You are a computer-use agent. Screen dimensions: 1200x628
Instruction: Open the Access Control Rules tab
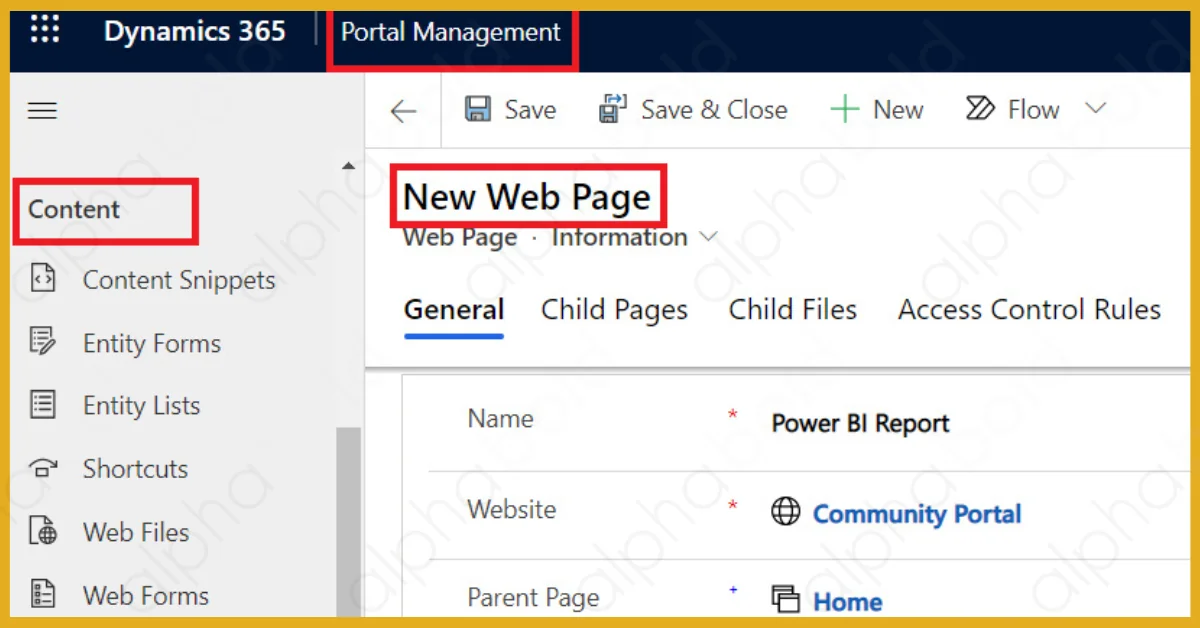tap(1030, 310)
